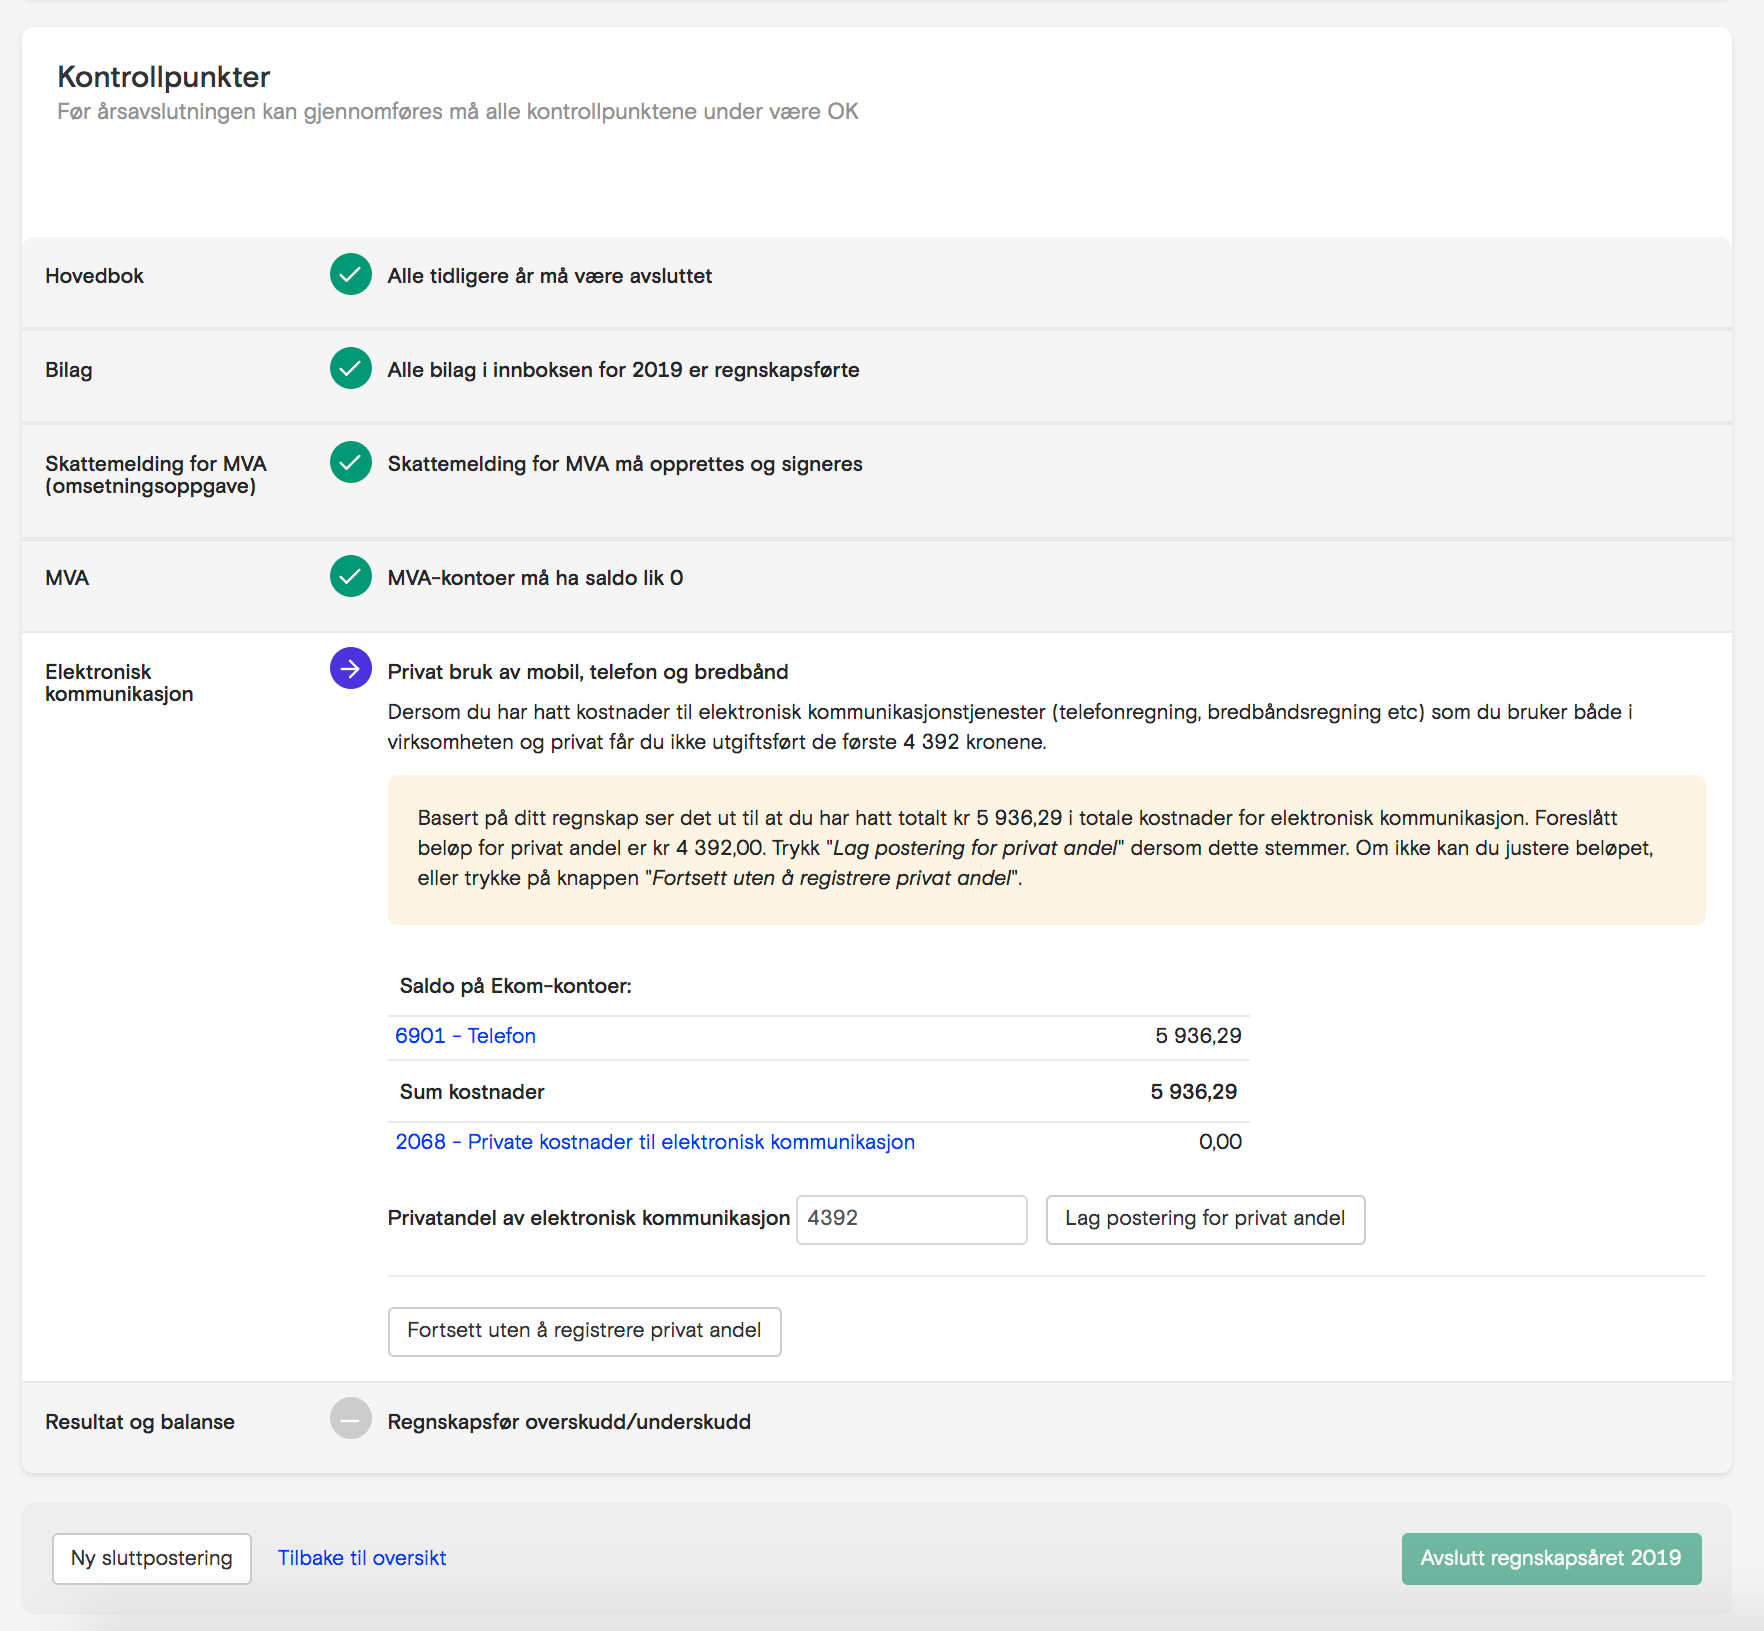This screenshot has height=1631, width=1764.
Task: Click the purple arrow icon for Elektronisk kommunikasjon
Action: click(x=351, y=669)
